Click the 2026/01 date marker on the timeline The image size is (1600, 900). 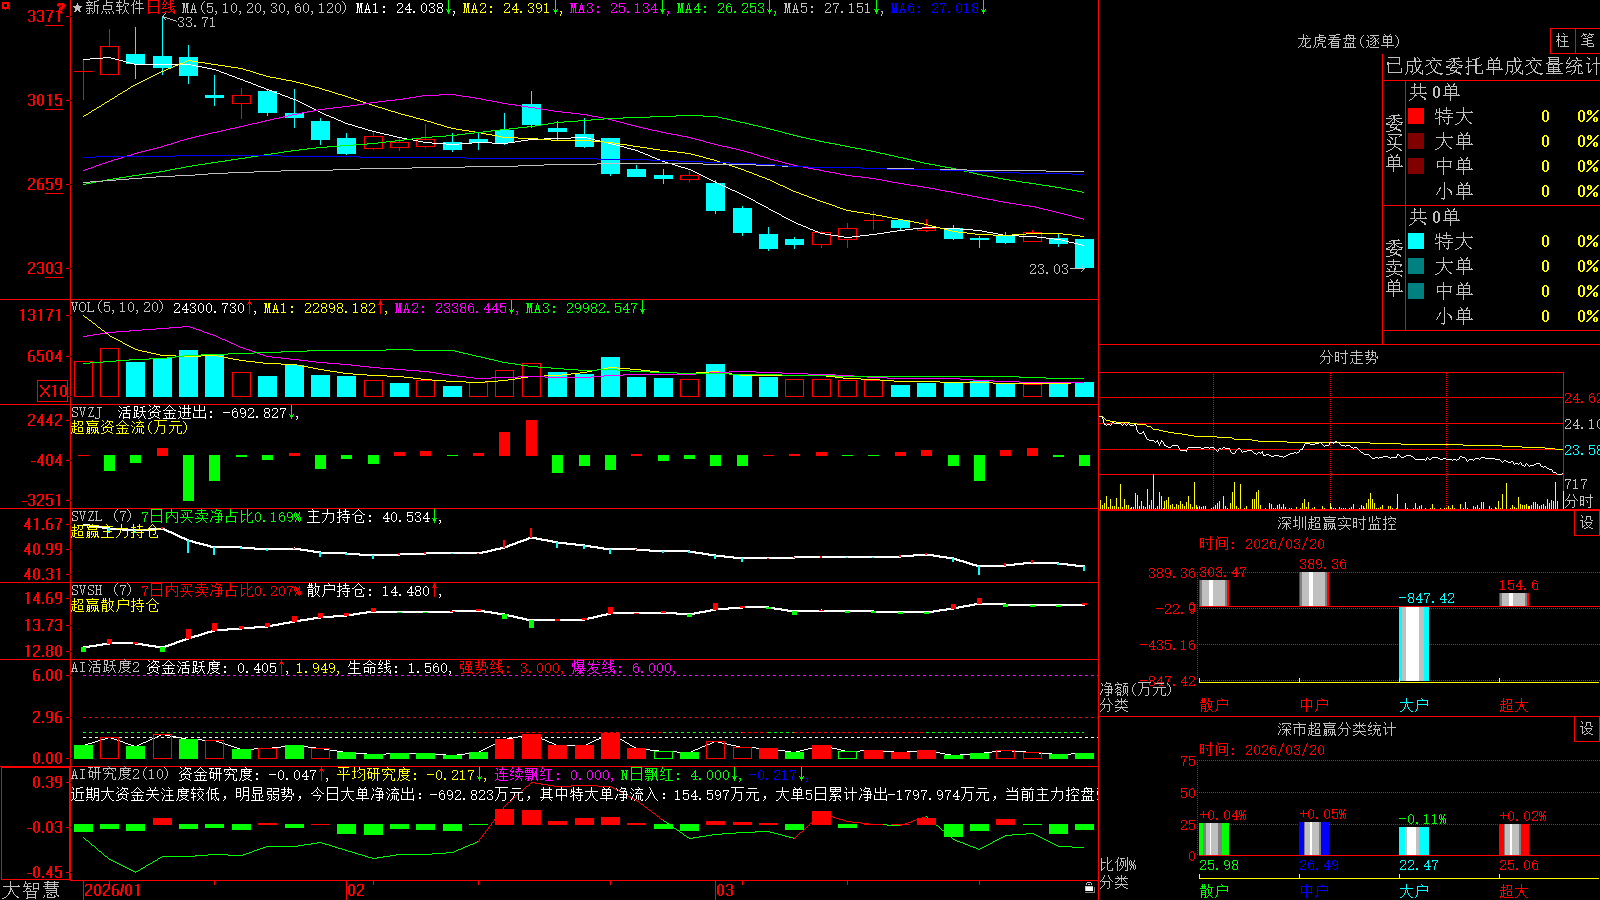(x=113, y=890)
